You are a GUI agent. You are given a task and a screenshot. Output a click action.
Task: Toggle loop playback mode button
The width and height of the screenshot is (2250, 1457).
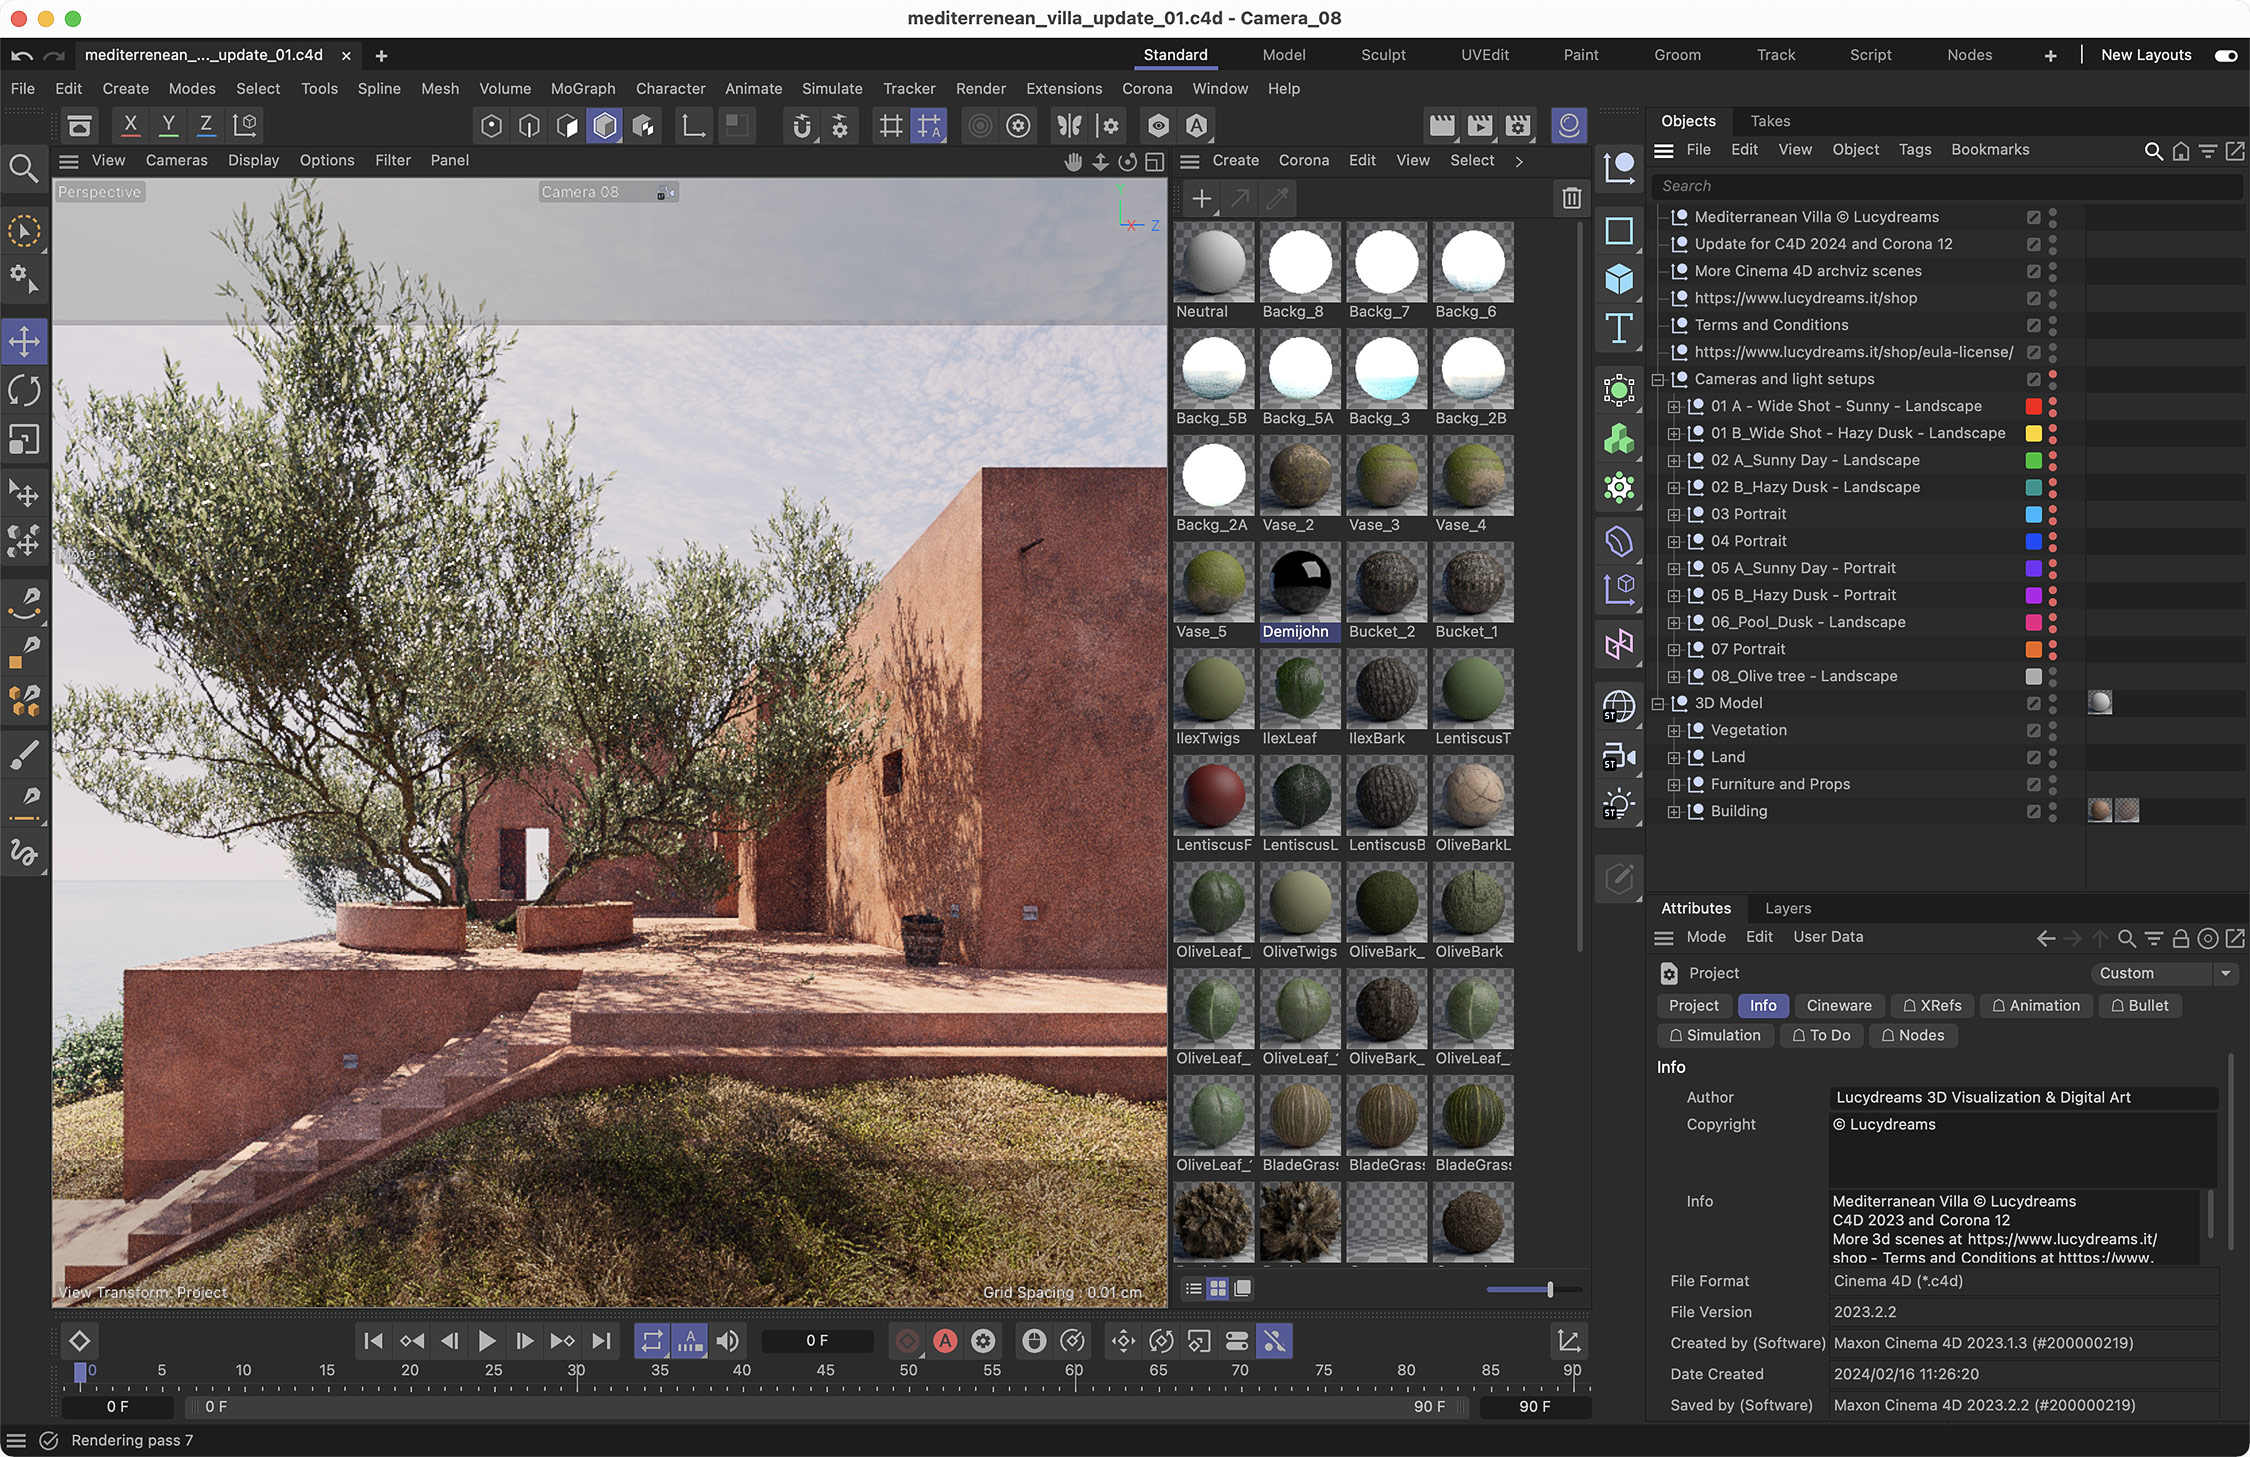[652, 1341]
